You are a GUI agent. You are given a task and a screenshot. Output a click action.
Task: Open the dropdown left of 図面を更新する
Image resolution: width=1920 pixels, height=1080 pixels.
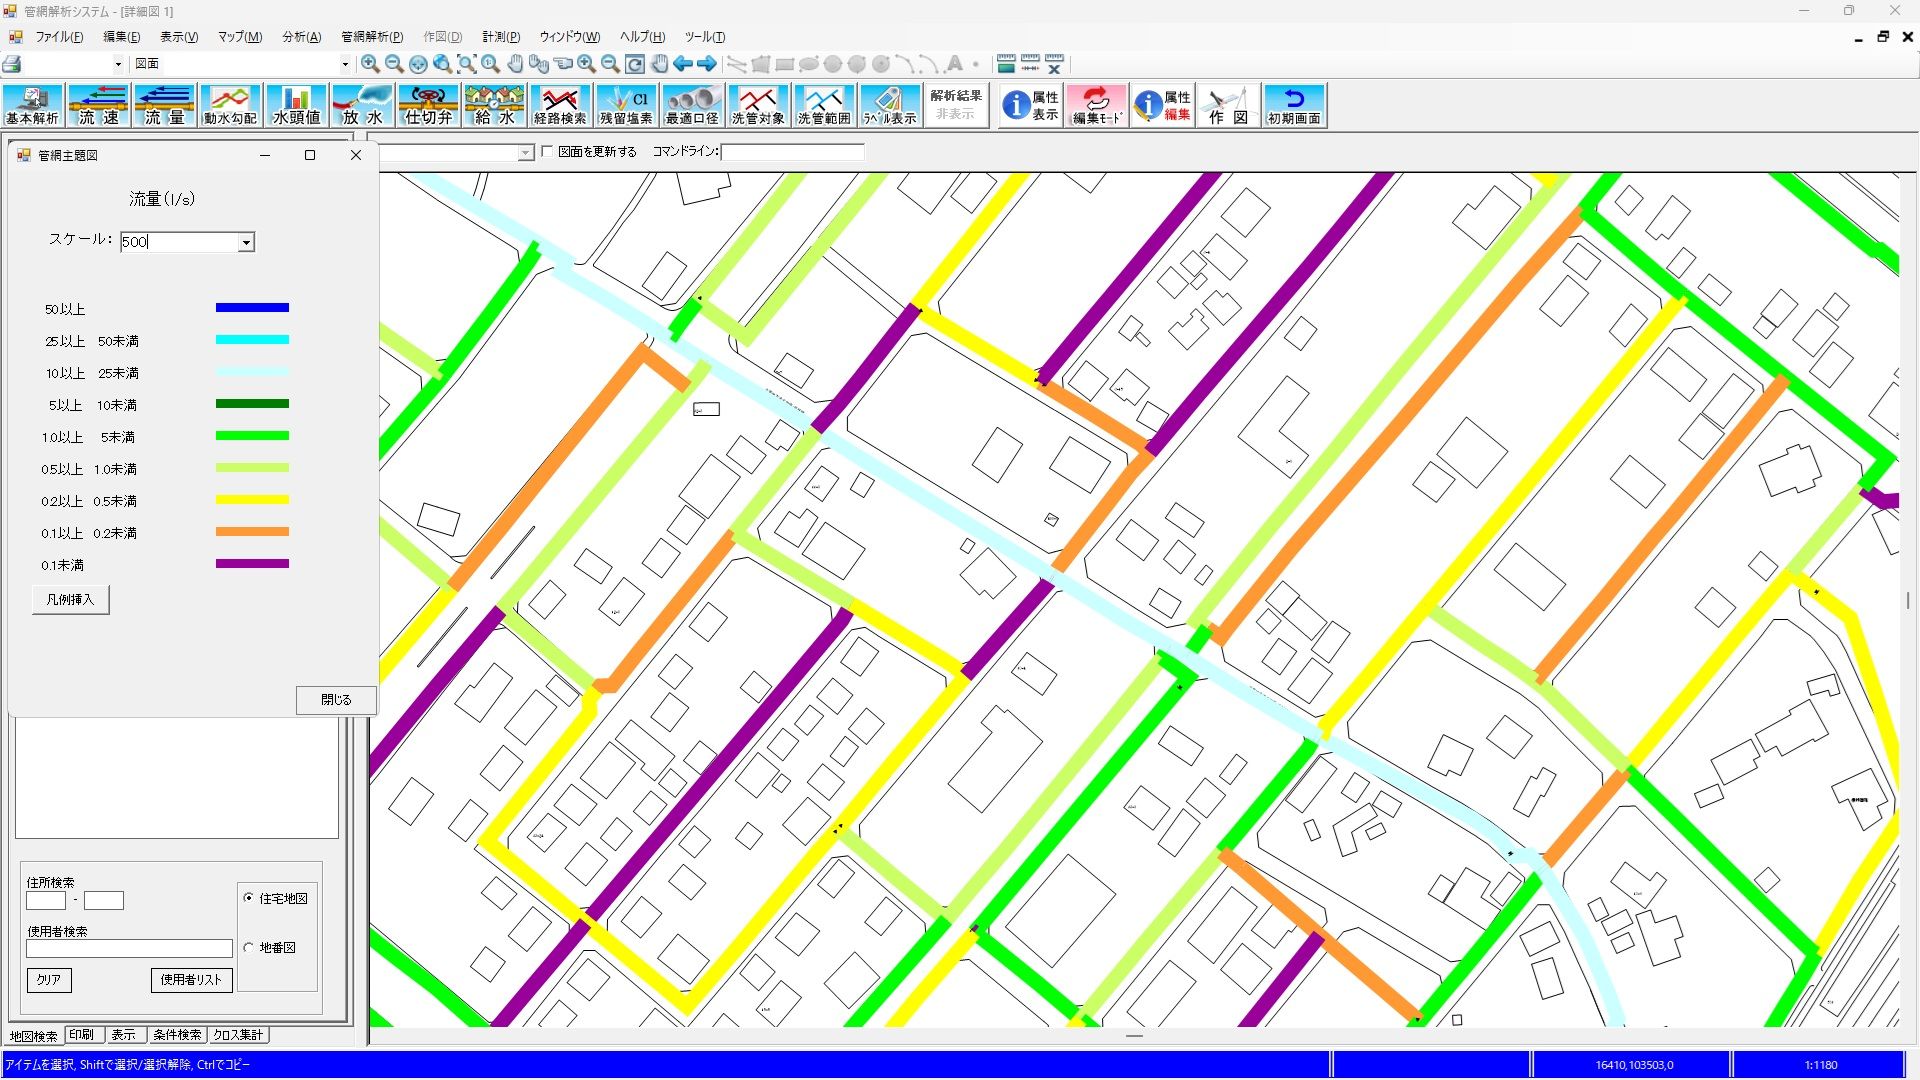pos(526,153)
